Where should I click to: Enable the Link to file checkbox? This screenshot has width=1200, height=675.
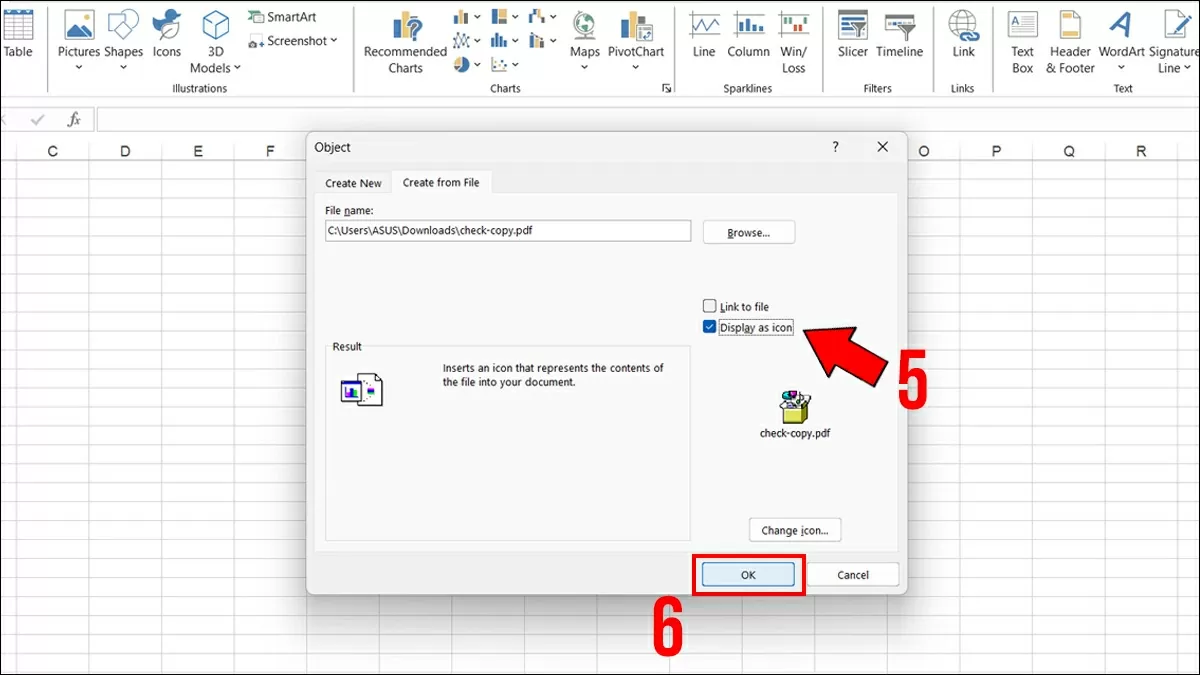coord(710,307)
